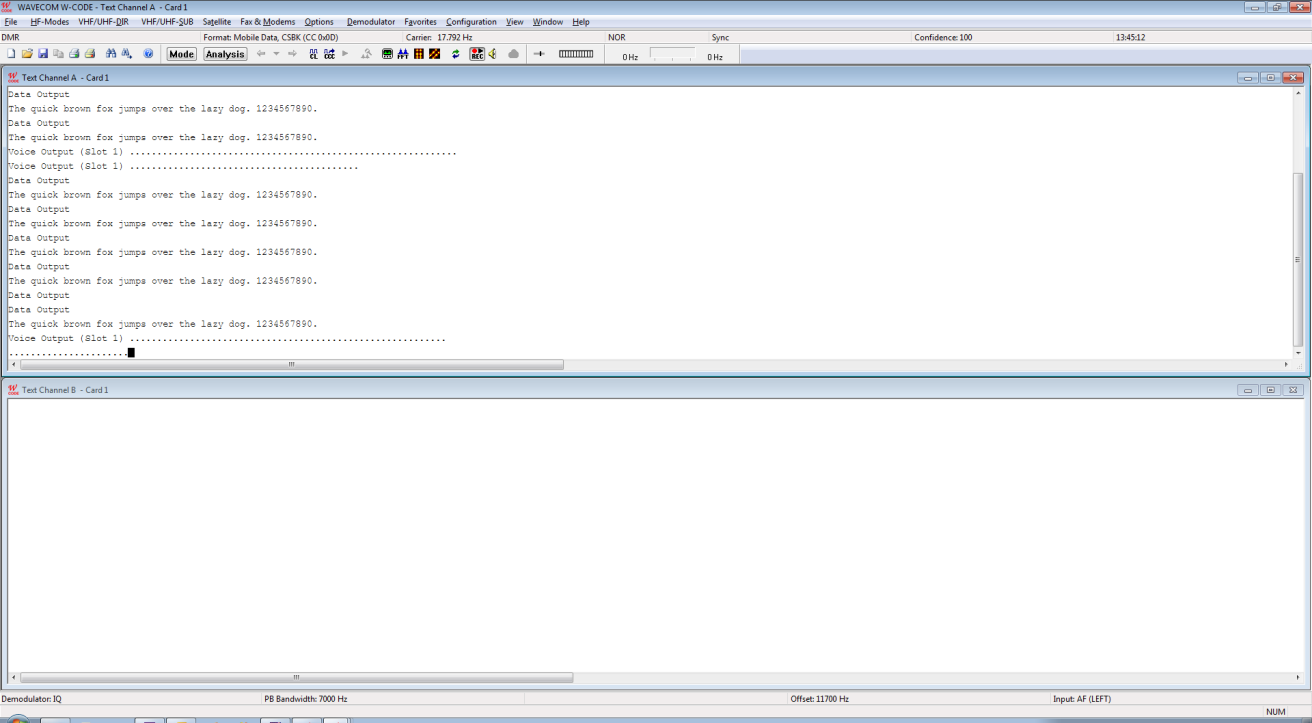Open the HF-Modes menu
The height and width of the screenshot is (723, 1312).
click(x=49, y=22)
